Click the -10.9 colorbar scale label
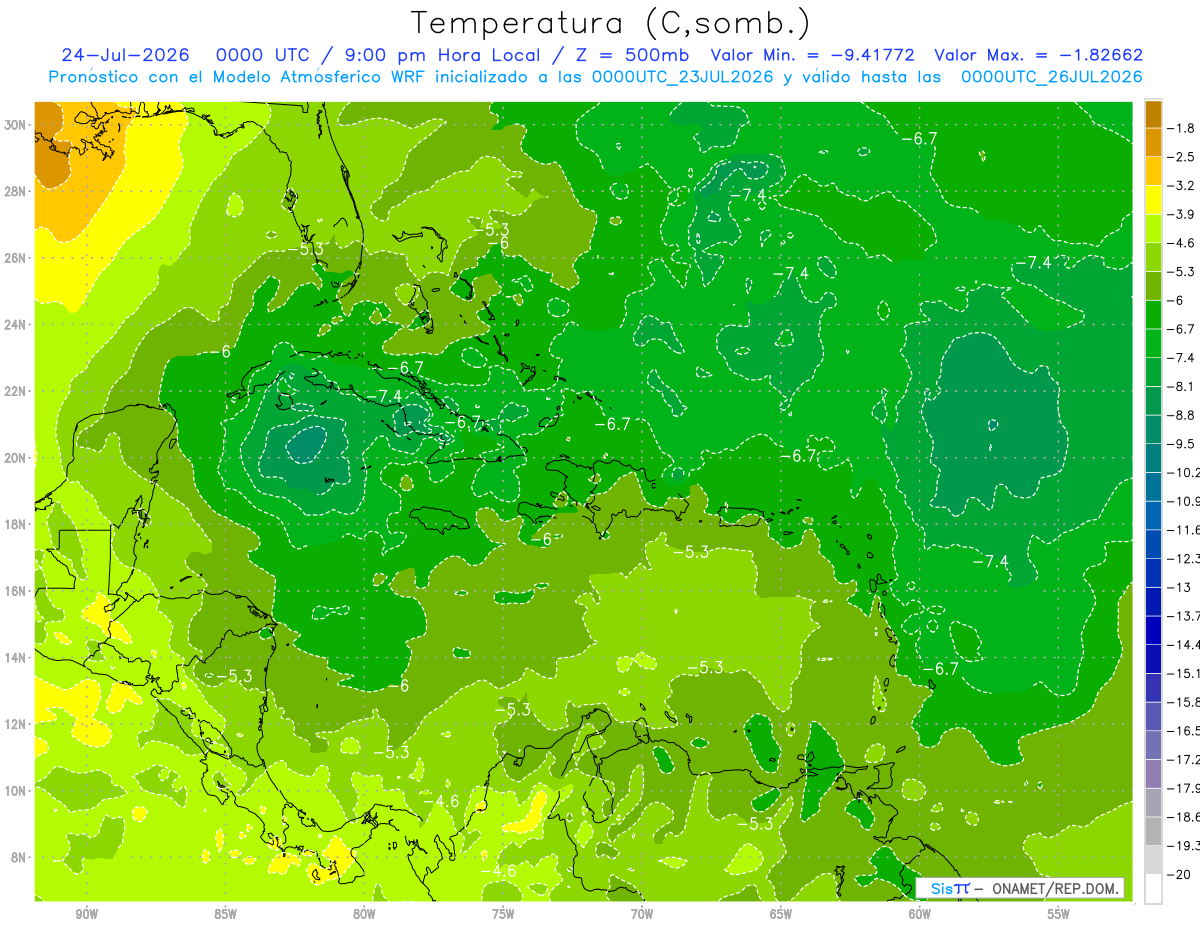Viewport: 1200px width, 927px height. (1184, 501)
